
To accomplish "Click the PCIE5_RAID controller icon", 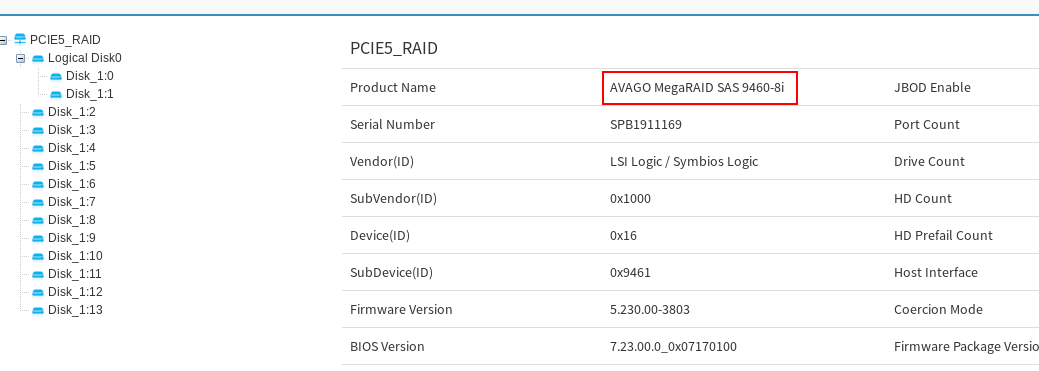I will [21, 40].
